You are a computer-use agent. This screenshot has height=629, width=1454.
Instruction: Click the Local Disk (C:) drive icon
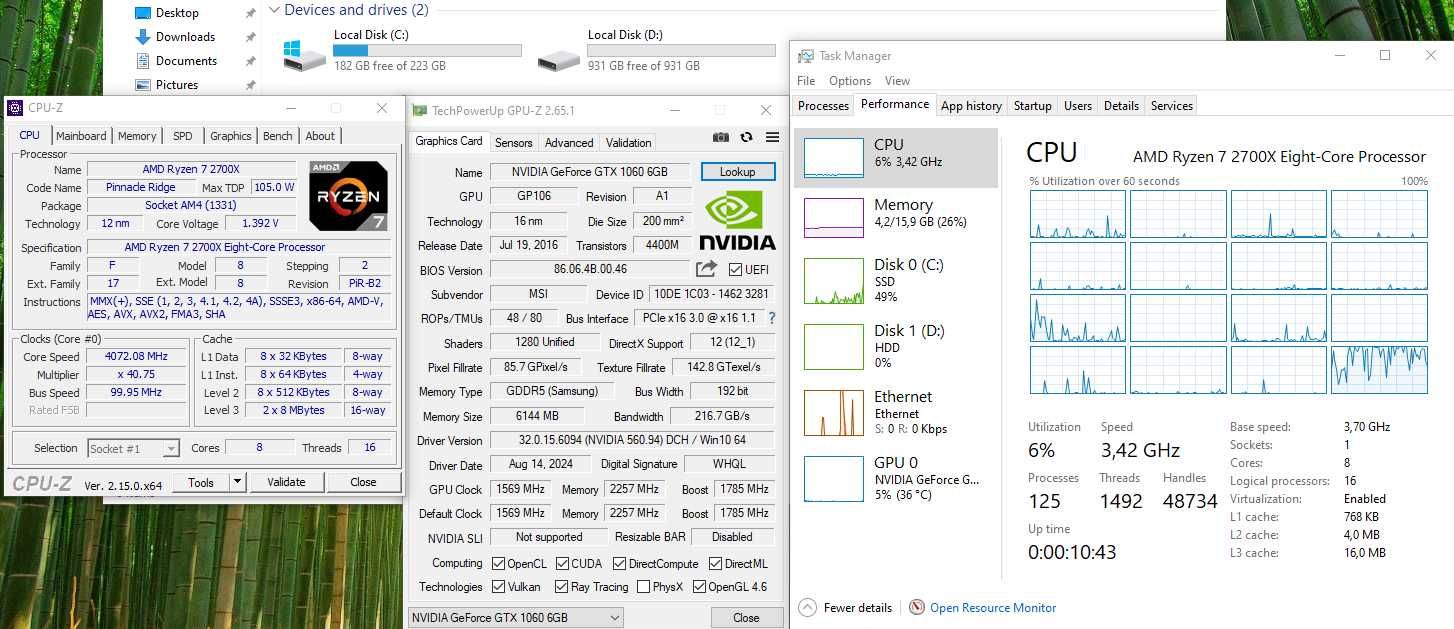point(304,56)
